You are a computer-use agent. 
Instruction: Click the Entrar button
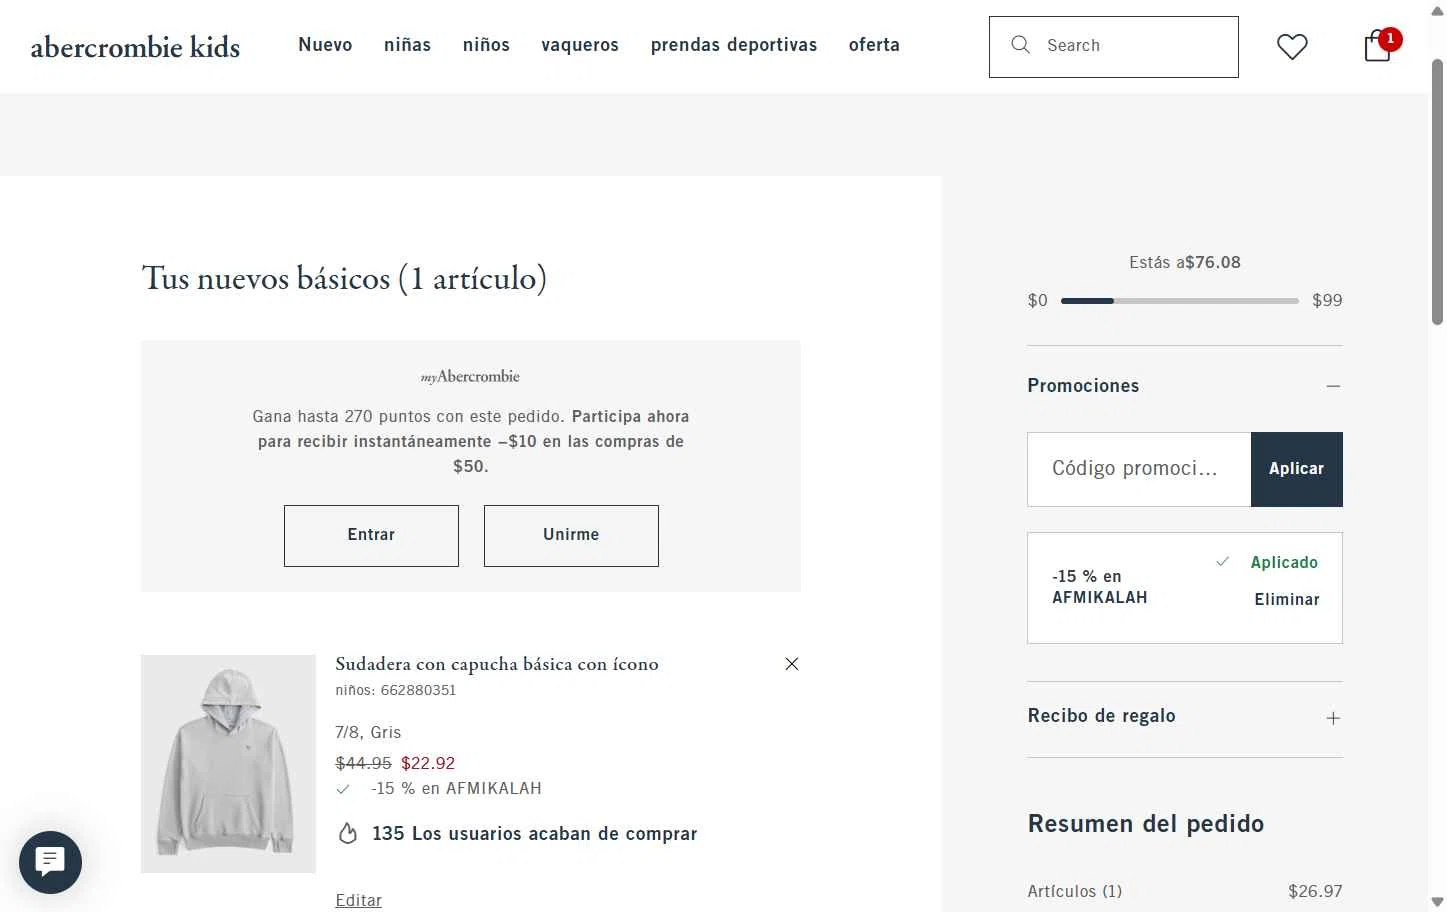pos(371,536)
